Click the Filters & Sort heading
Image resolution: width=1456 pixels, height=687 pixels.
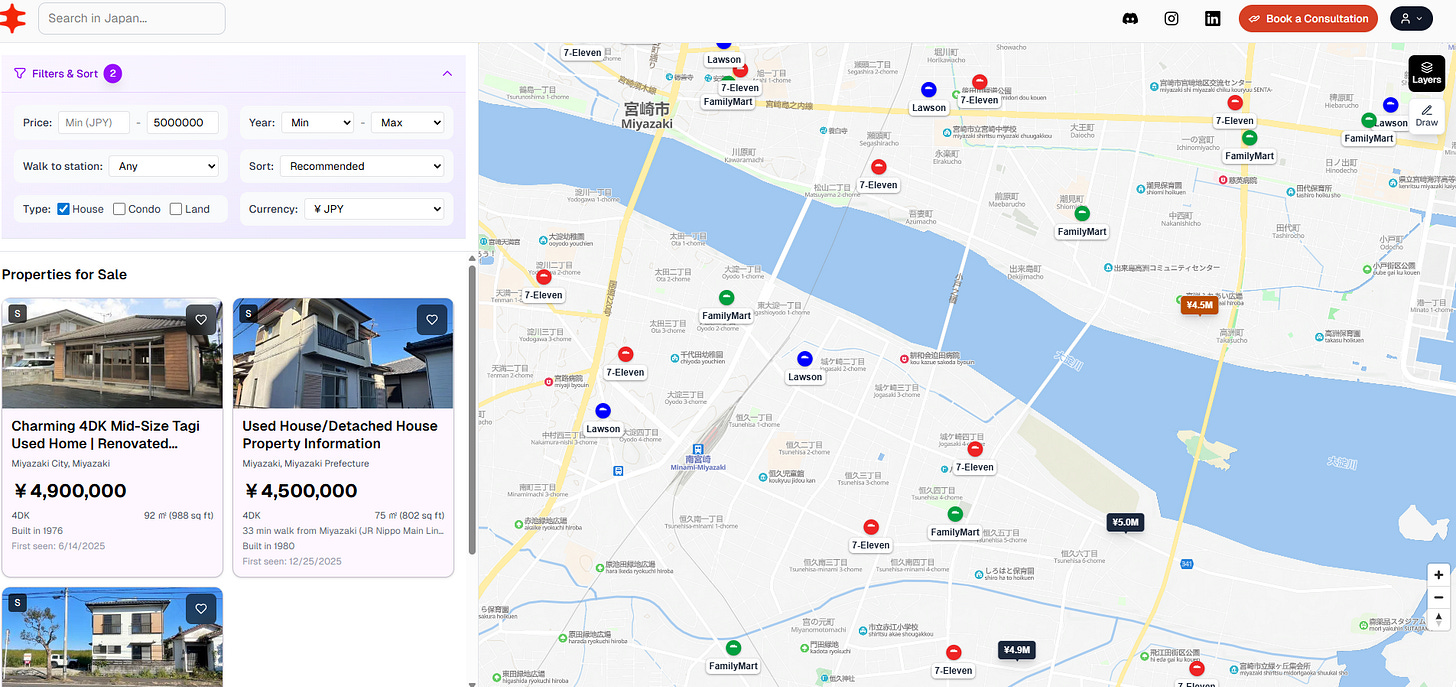(x=65, y=73)
